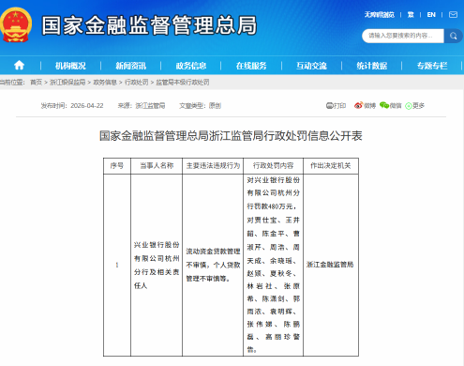
Task: Open the 新闻资讯 navigation menu
Action: click(131, 66)
